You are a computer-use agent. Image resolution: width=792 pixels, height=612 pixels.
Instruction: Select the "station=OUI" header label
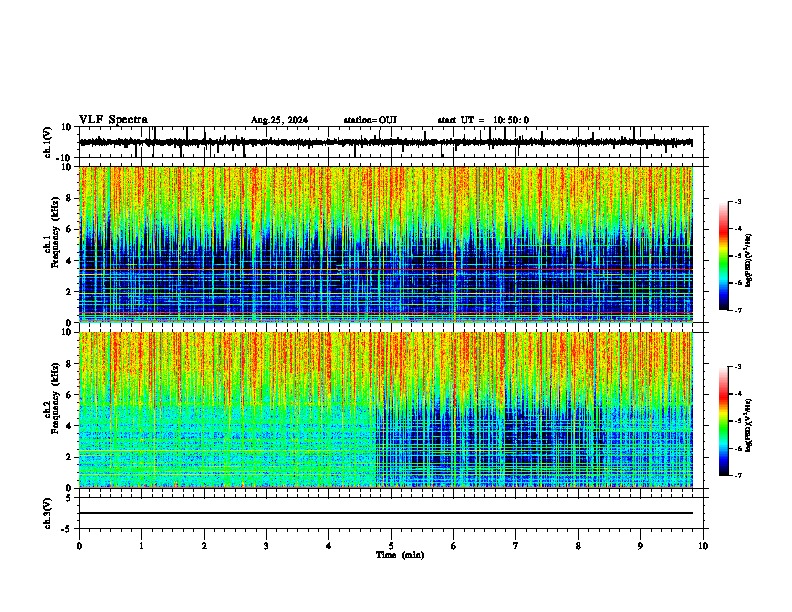pyautogui.click(x=370, y=120)
